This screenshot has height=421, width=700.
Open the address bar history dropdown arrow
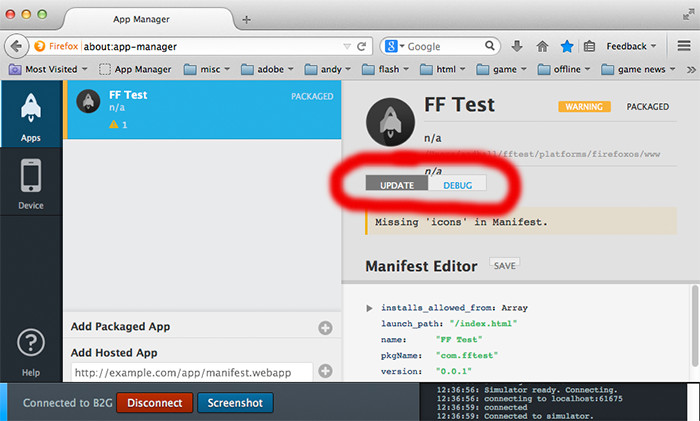[x=347, y=46]
